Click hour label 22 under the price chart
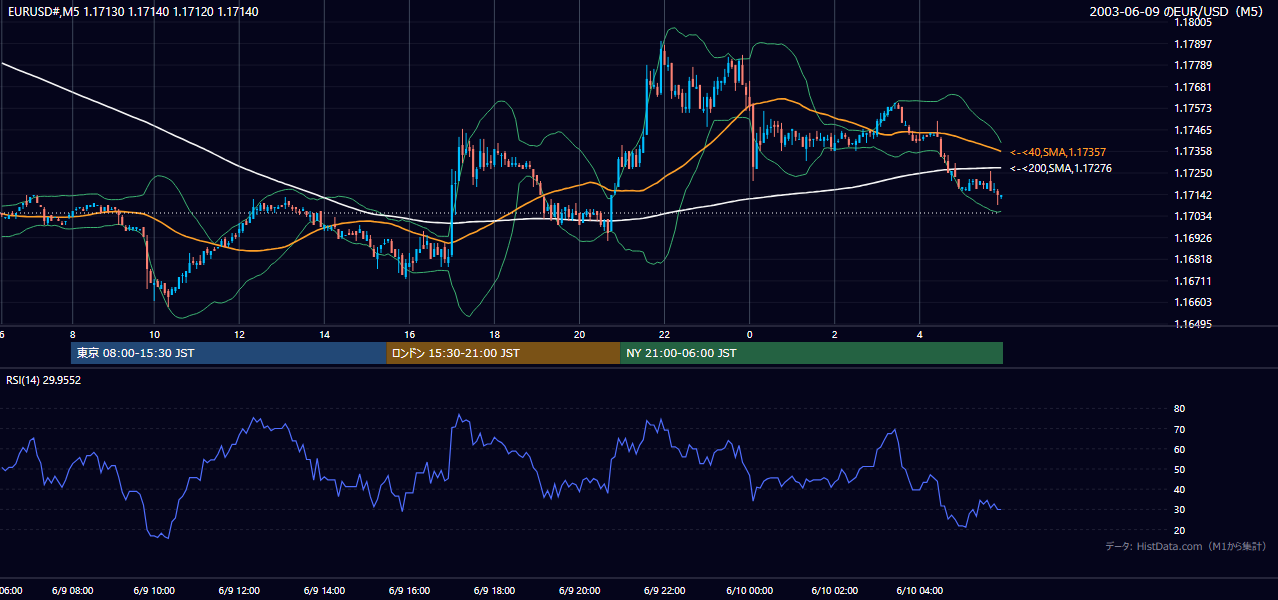The width and height of the screenshot is (1278, 600). click(x=664, y=334)
